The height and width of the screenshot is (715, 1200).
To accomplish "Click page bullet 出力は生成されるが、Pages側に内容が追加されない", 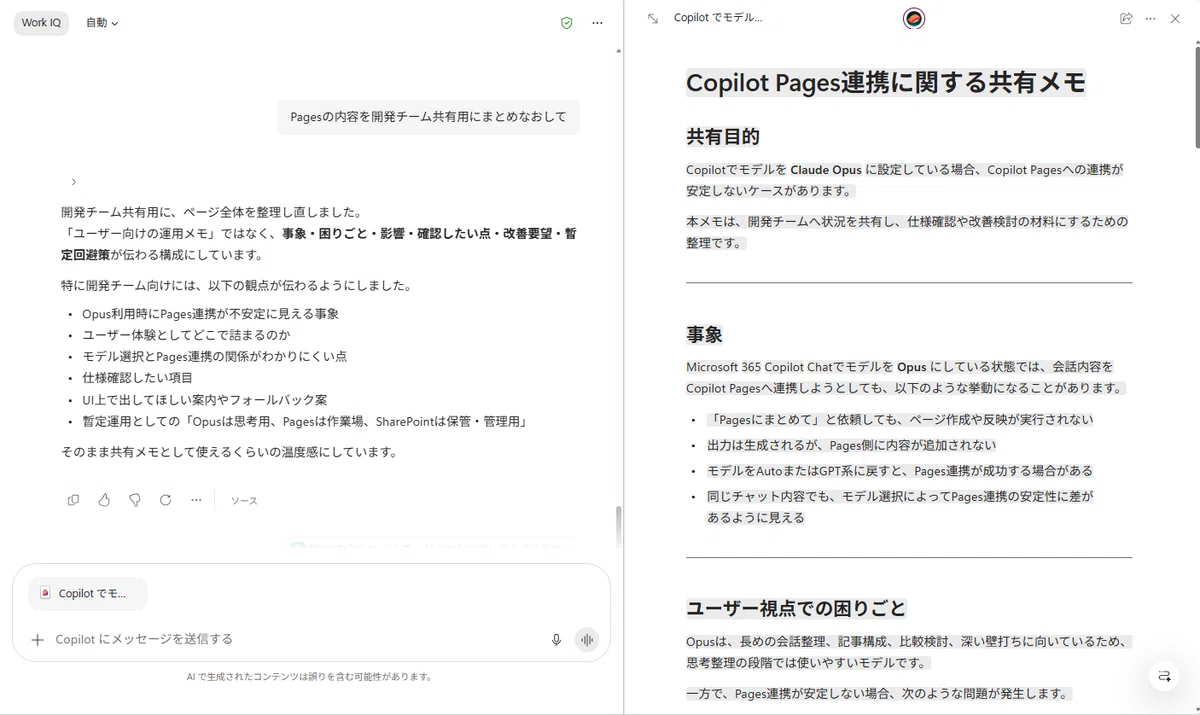I will 851,445.
